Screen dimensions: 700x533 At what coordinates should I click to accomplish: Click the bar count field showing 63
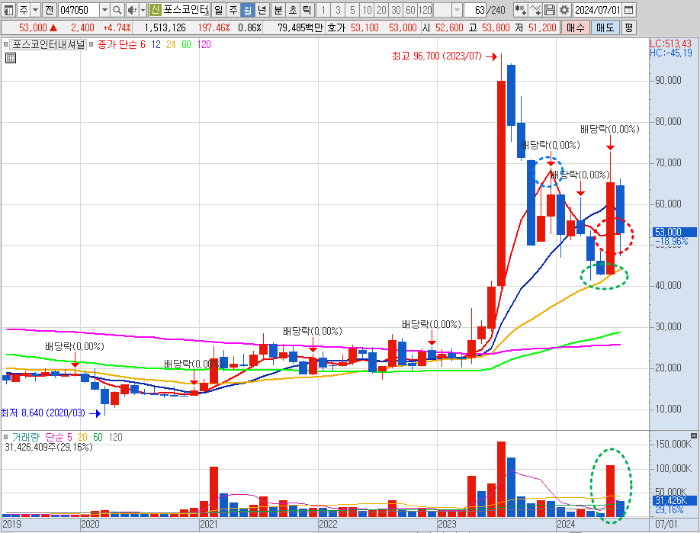click(475, 9)
